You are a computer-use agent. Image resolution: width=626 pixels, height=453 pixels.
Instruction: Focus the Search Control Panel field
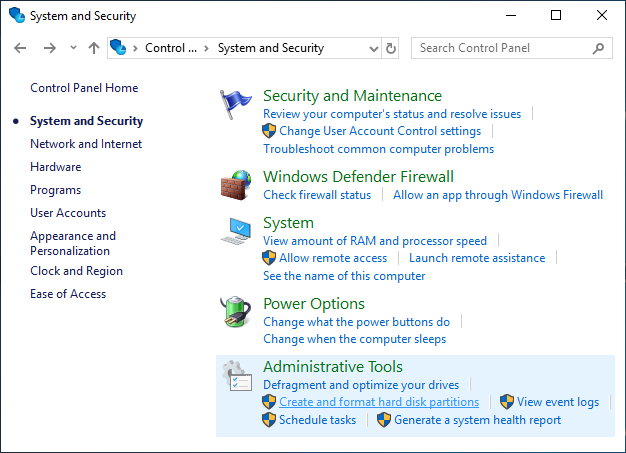pos(512,48)
